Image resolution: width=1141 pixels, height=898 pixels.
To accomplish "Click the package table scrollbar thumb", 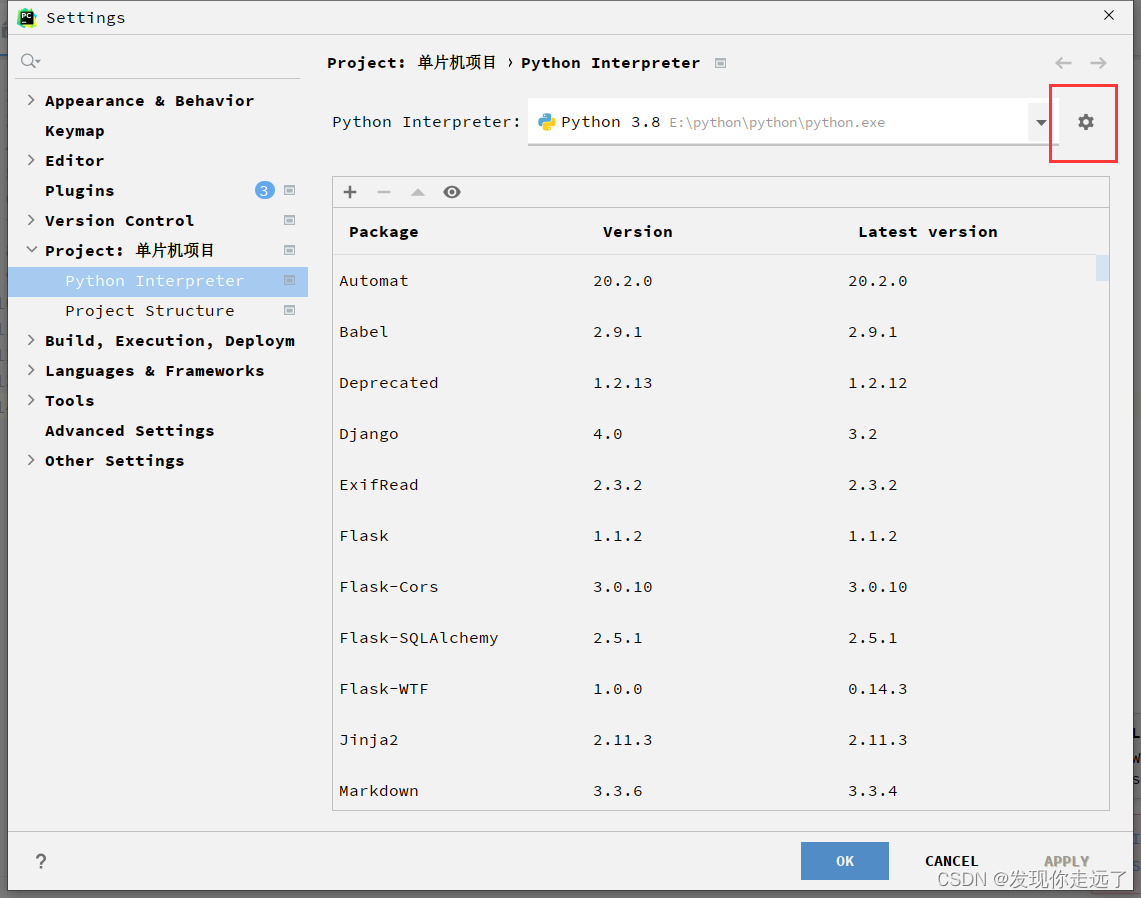I will [1102, 268].
